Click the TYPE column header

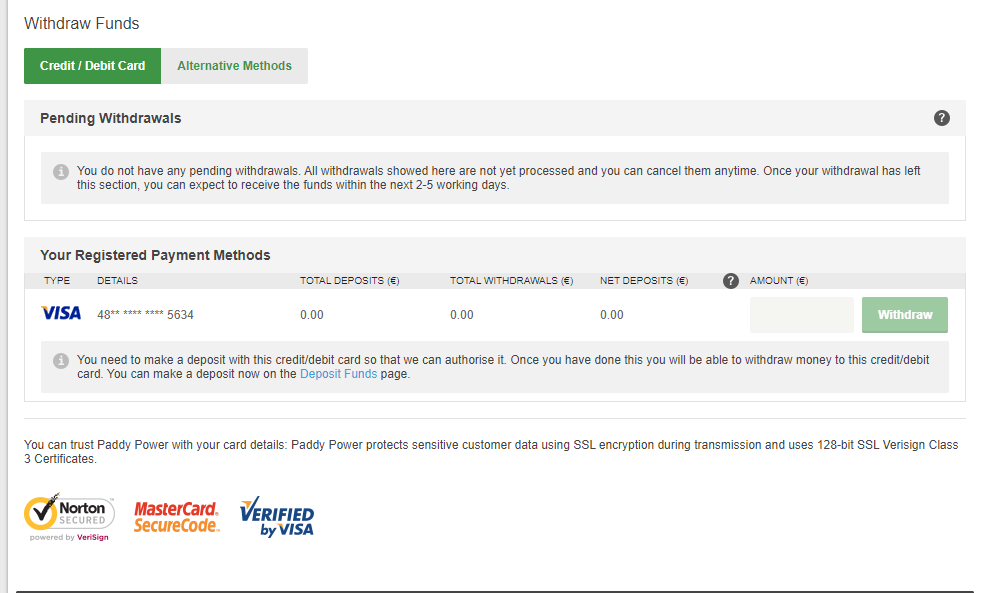[x=57, y=281]
